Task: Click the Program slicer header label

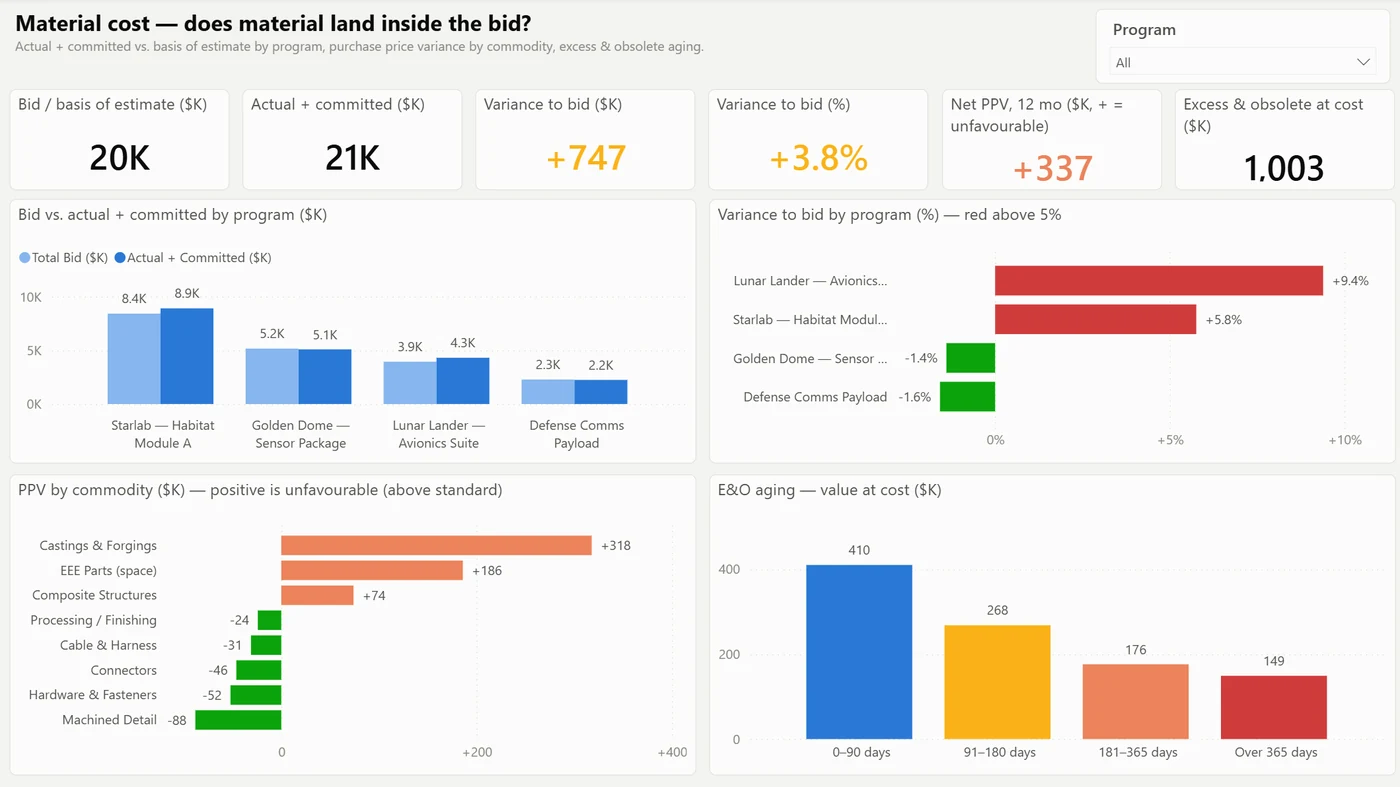Action: pyautogui.click(x=1144, y=30)
